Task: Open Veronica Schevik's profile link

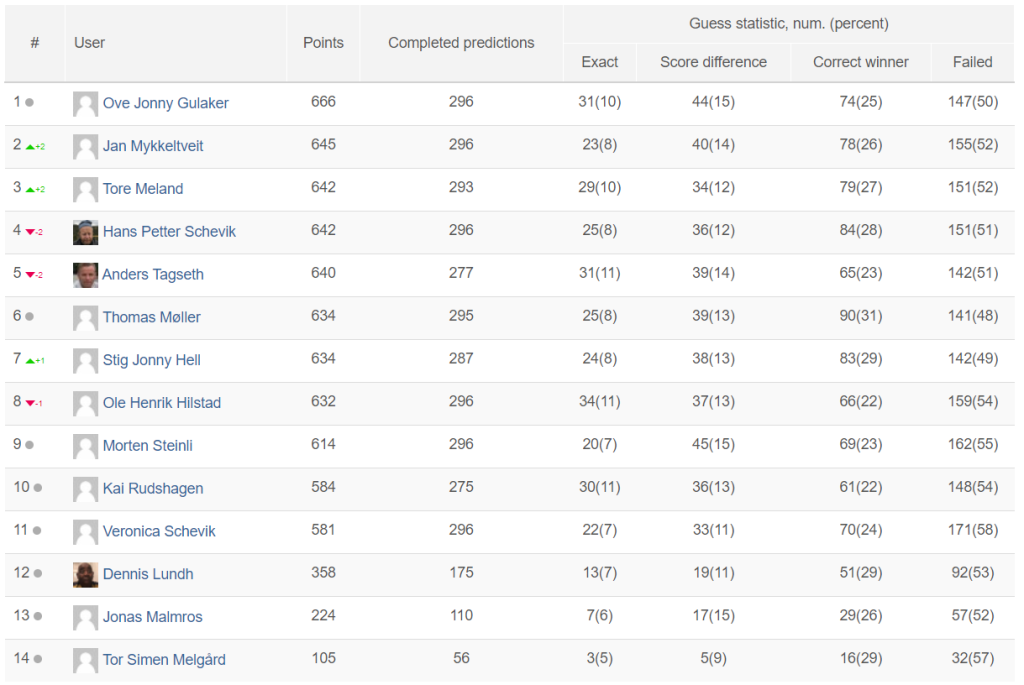Action: coord(159,531)
